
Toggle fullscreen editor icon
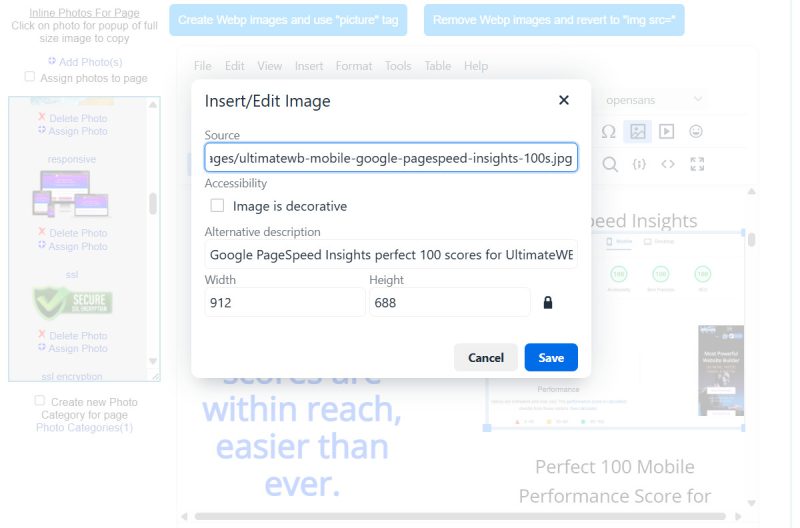[697, 164]
